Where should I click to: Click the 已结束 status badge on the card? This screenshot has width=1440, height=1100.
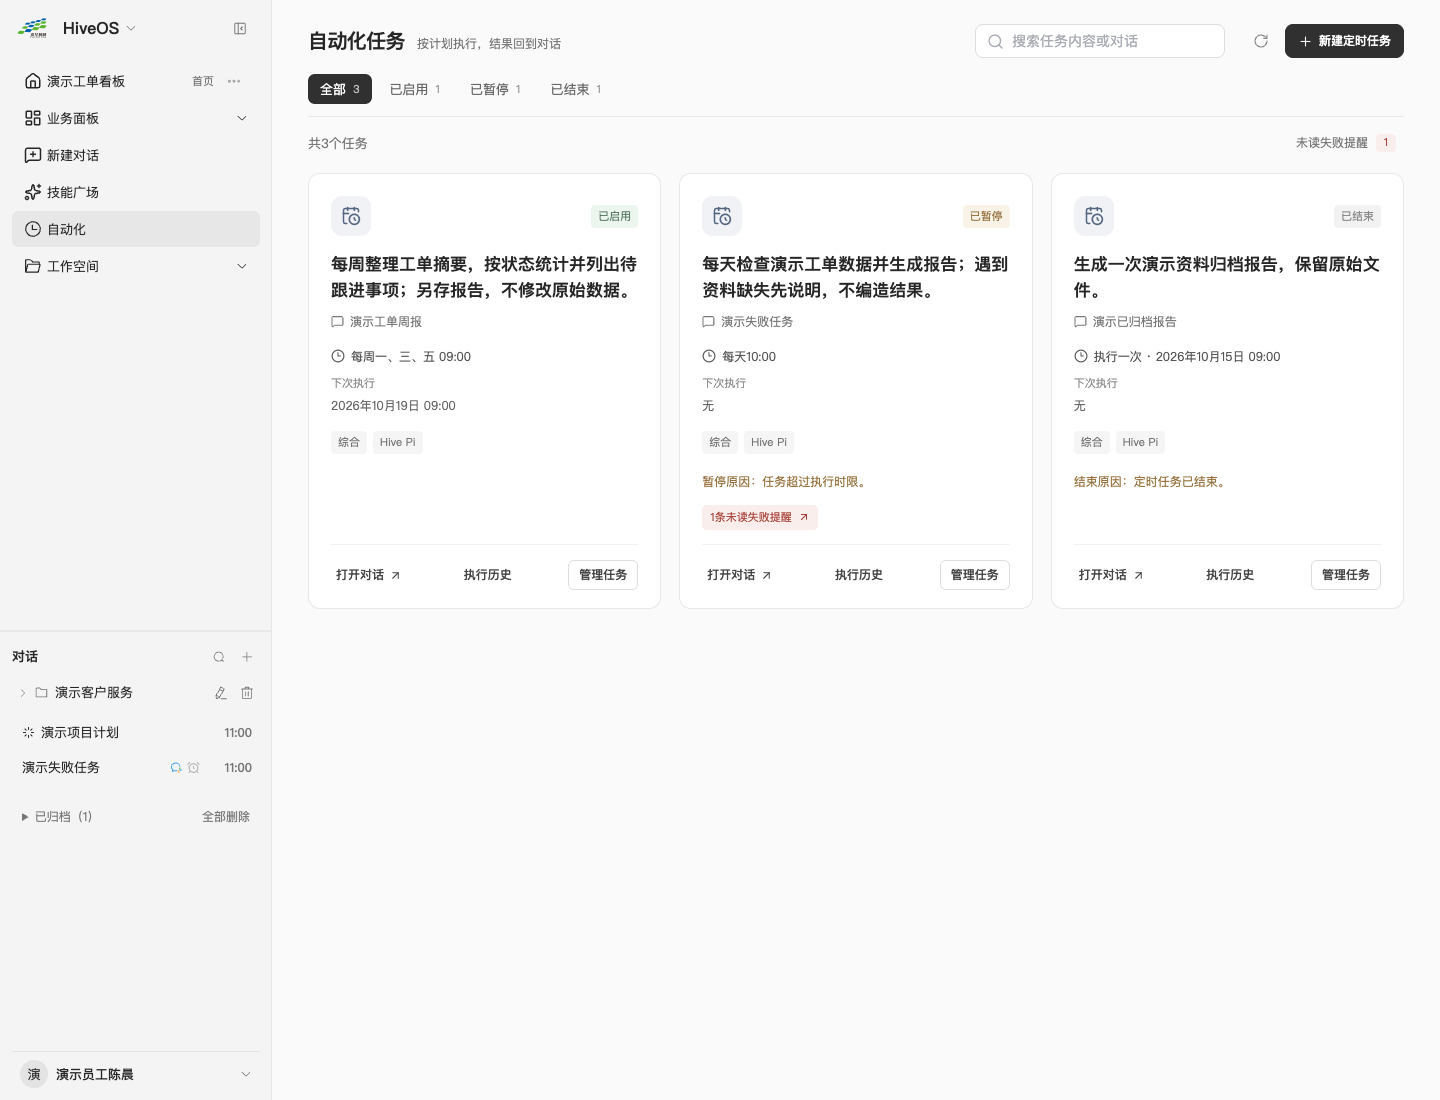[1358, 216]
